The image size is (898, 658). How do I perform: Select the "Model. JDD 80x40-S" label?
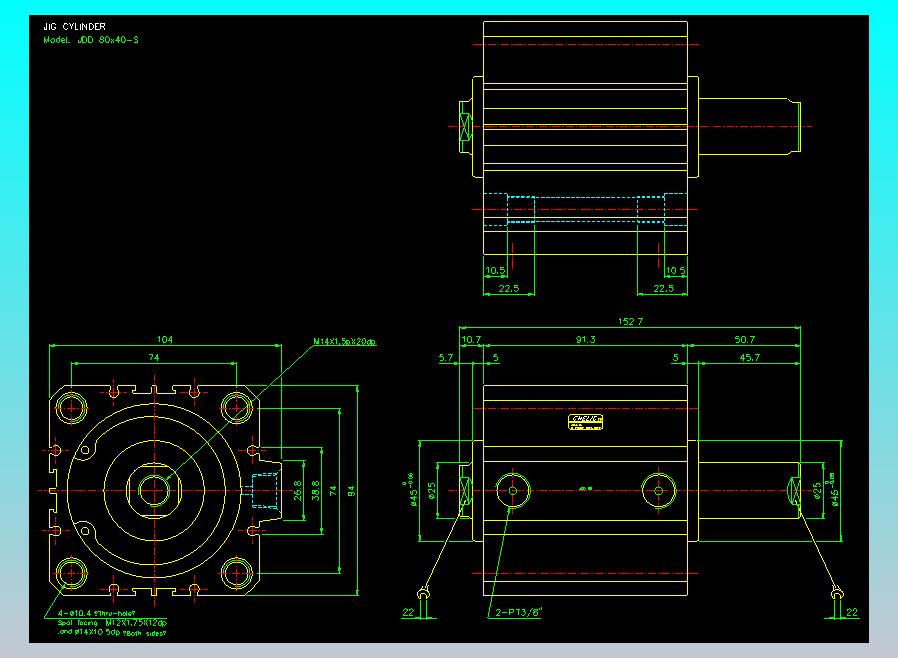tap(91, 40)
